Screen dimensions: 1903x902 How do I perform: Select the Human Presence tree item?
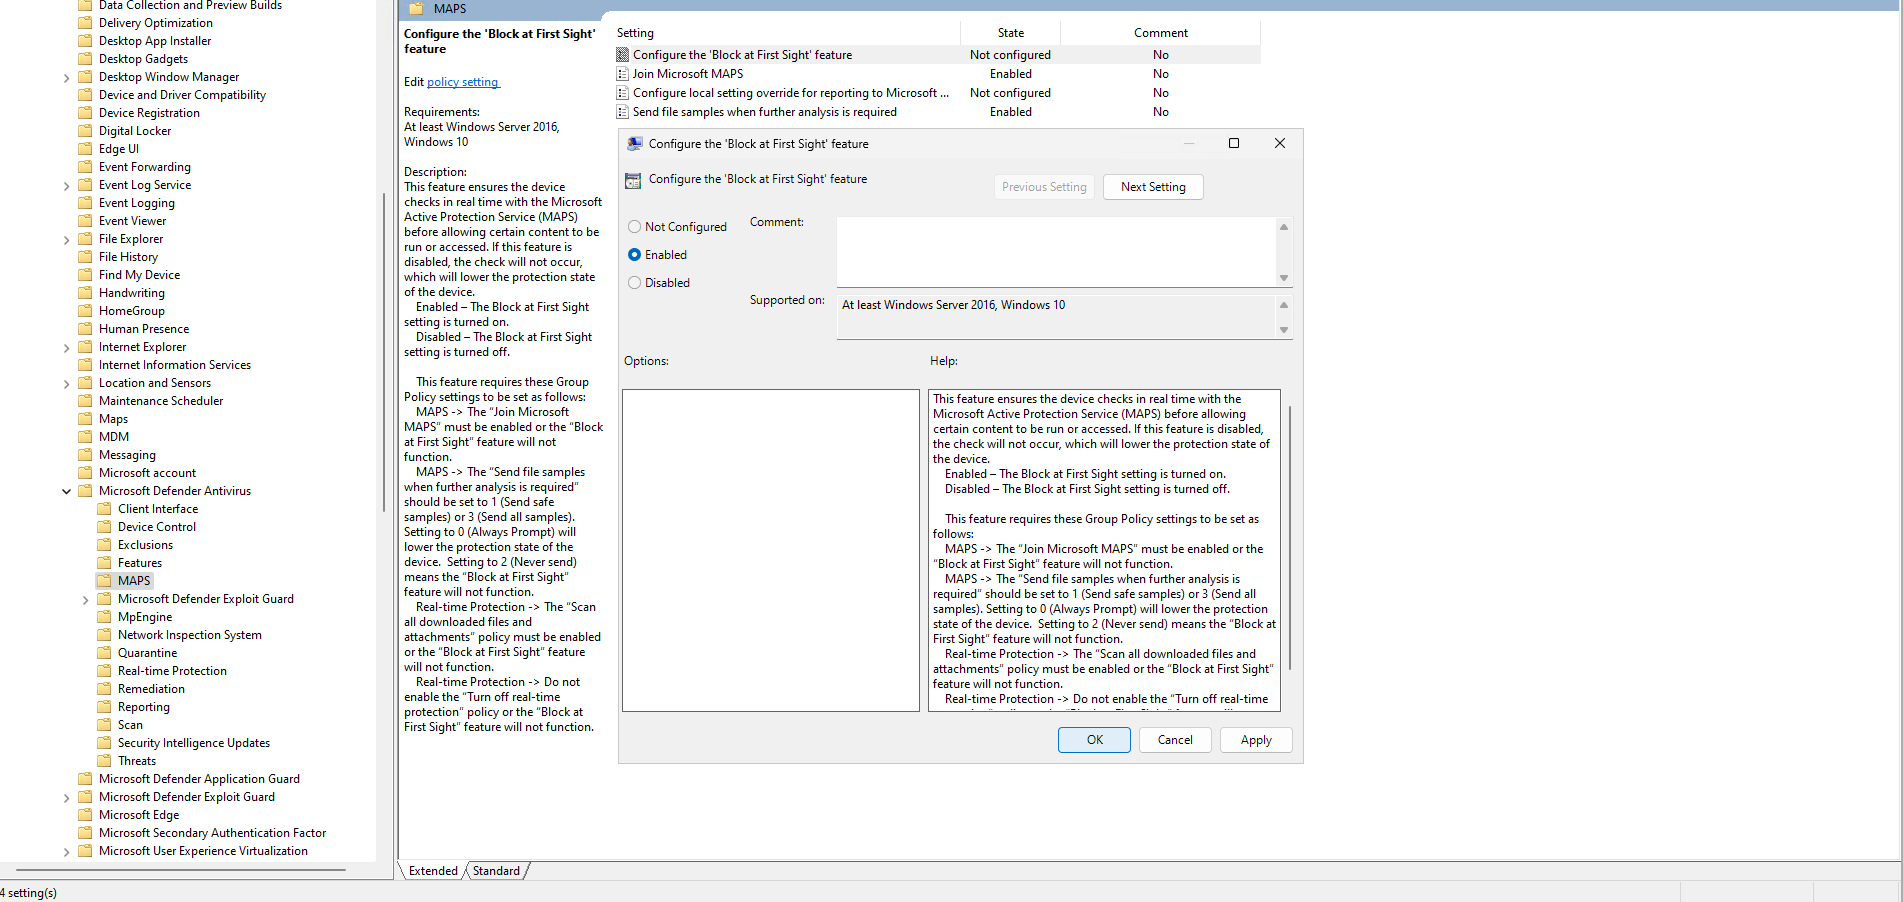coord(144,329)
